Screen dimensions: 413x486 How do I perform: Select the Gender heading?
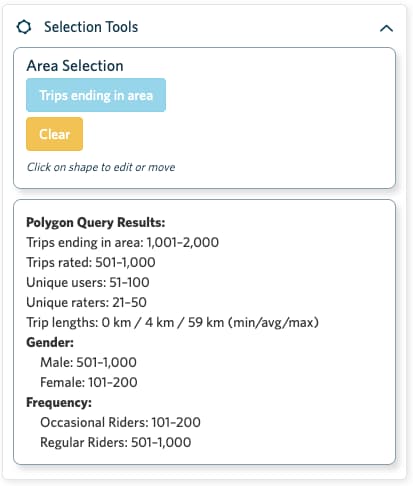tap(50, 342)
